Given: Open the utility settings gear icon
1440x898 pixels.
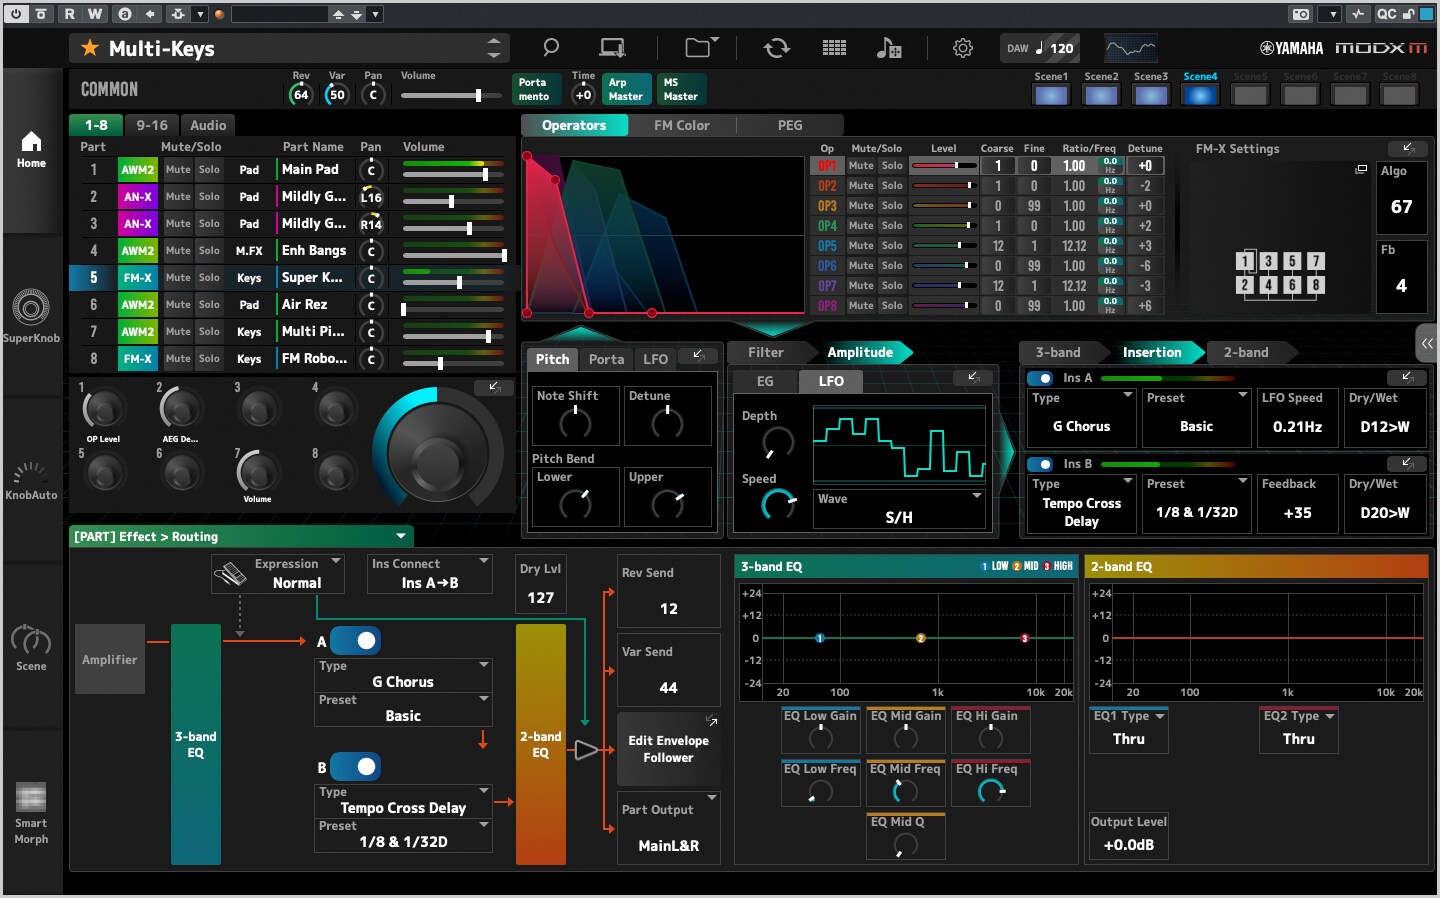Looking at the screenshot, I should pos(962,47).
